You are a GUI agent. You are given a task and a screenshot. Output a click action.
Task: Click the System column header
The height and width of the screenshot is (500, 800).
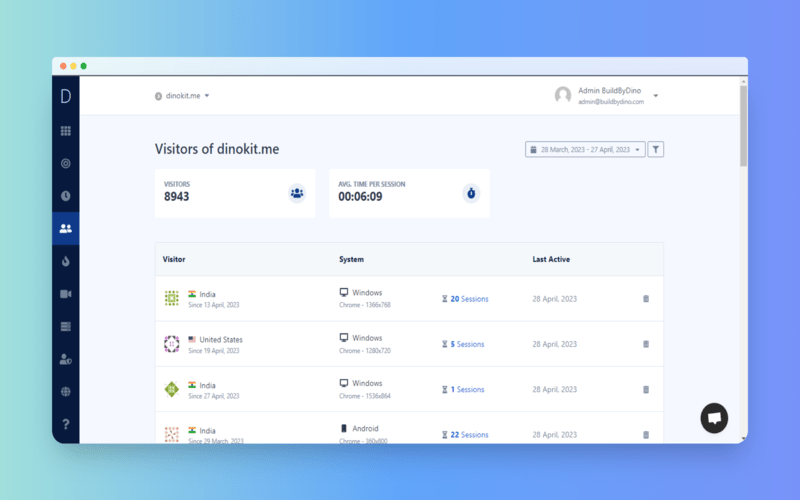[x=352, y=259]
